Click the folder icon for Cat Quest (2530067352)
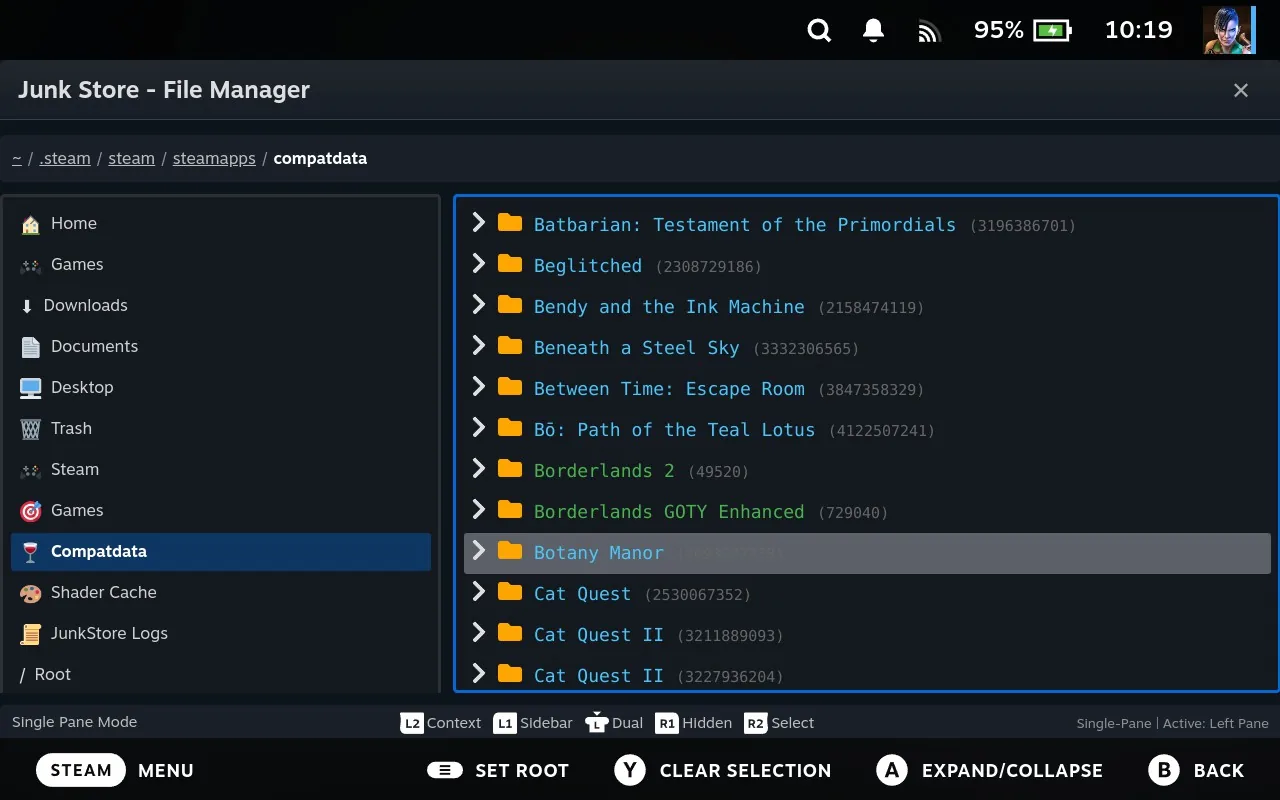 510,592
